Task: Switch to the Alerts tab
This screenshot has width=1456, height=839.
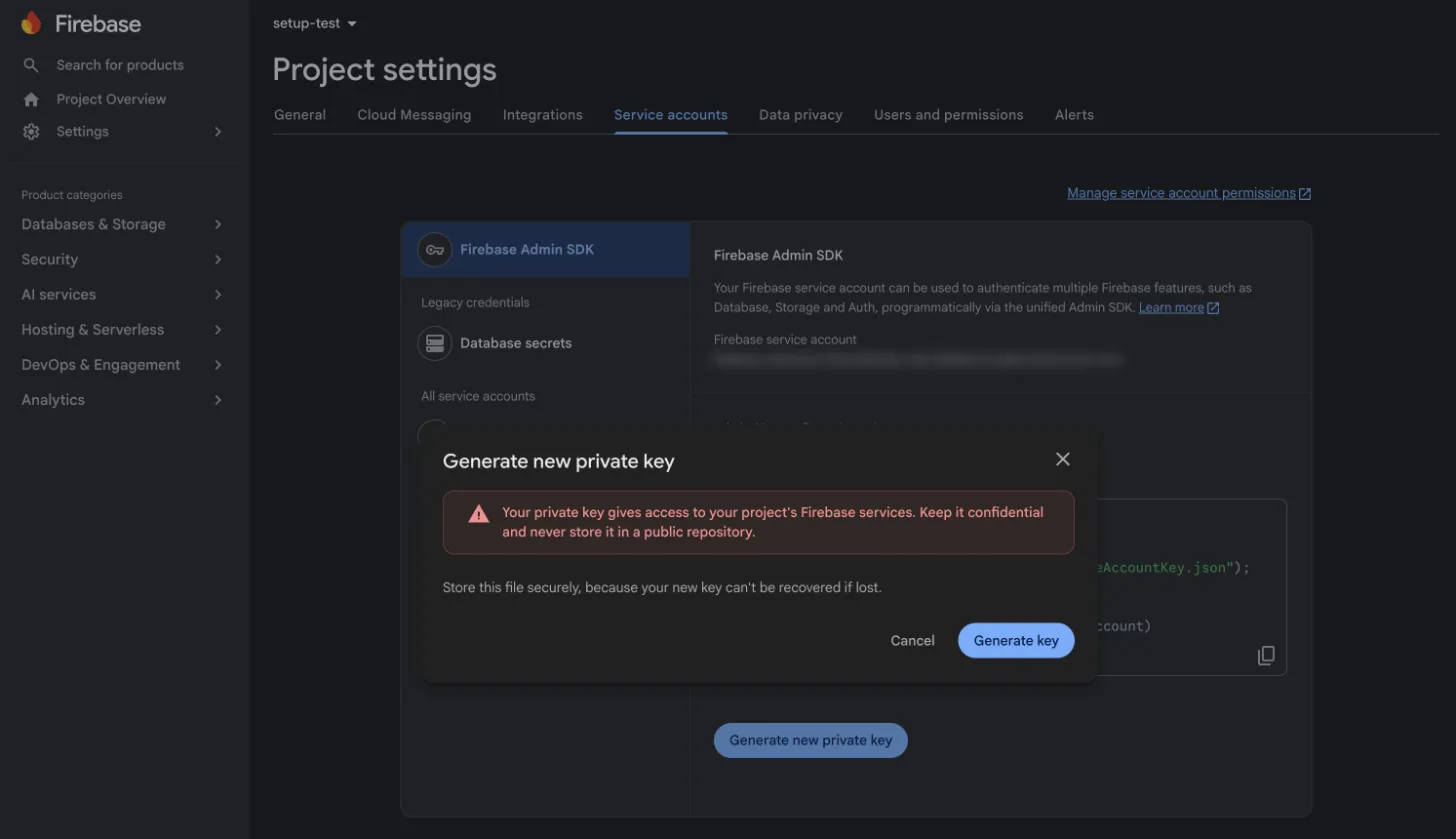Action: click(x=1074, y=115)
